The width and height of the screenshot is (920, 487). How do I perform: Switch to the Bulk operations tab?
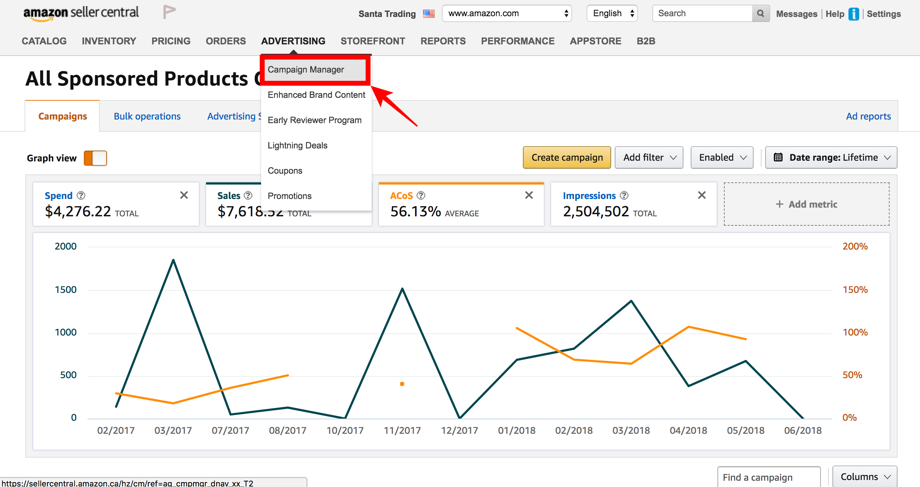tap(147, 116)
